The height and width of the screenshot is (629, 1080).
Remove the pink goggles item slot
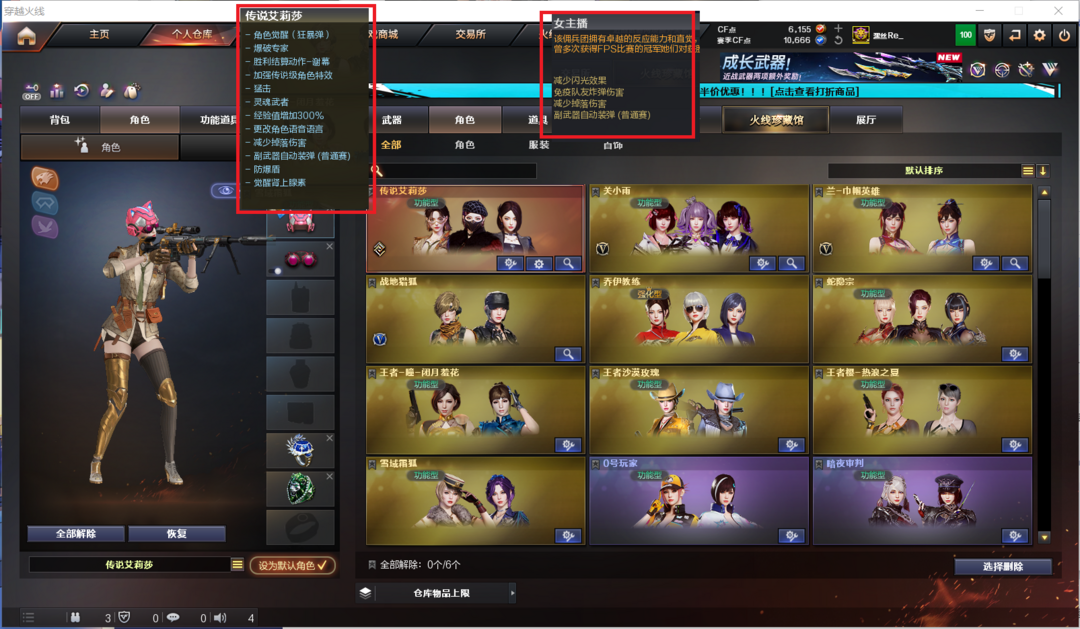(x=330, y=246)
